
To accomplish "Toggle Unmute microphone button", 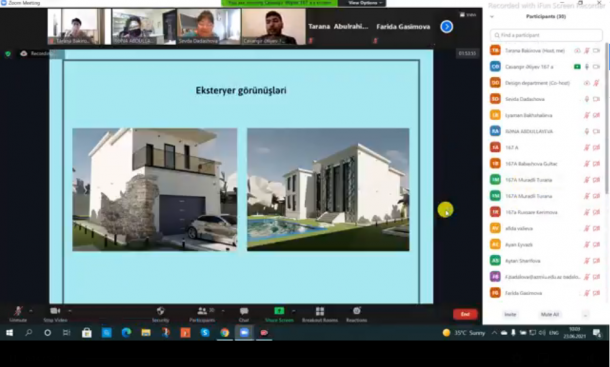I will click(x=18, y=311).
